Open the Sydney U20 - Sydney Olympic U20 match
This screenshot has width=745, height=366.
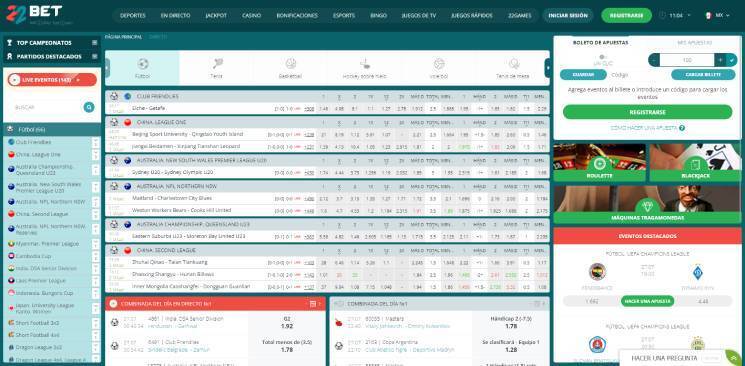click(x=172, y=172)
